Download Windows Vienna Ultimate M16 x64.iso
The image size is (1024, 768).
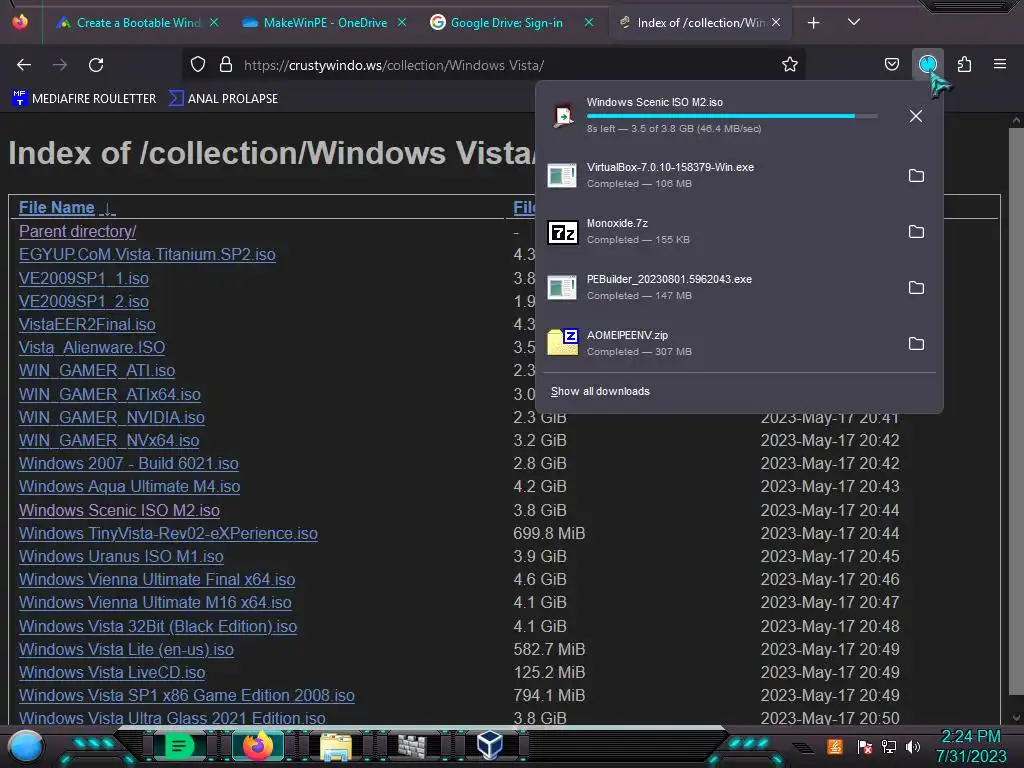(155, 602)
